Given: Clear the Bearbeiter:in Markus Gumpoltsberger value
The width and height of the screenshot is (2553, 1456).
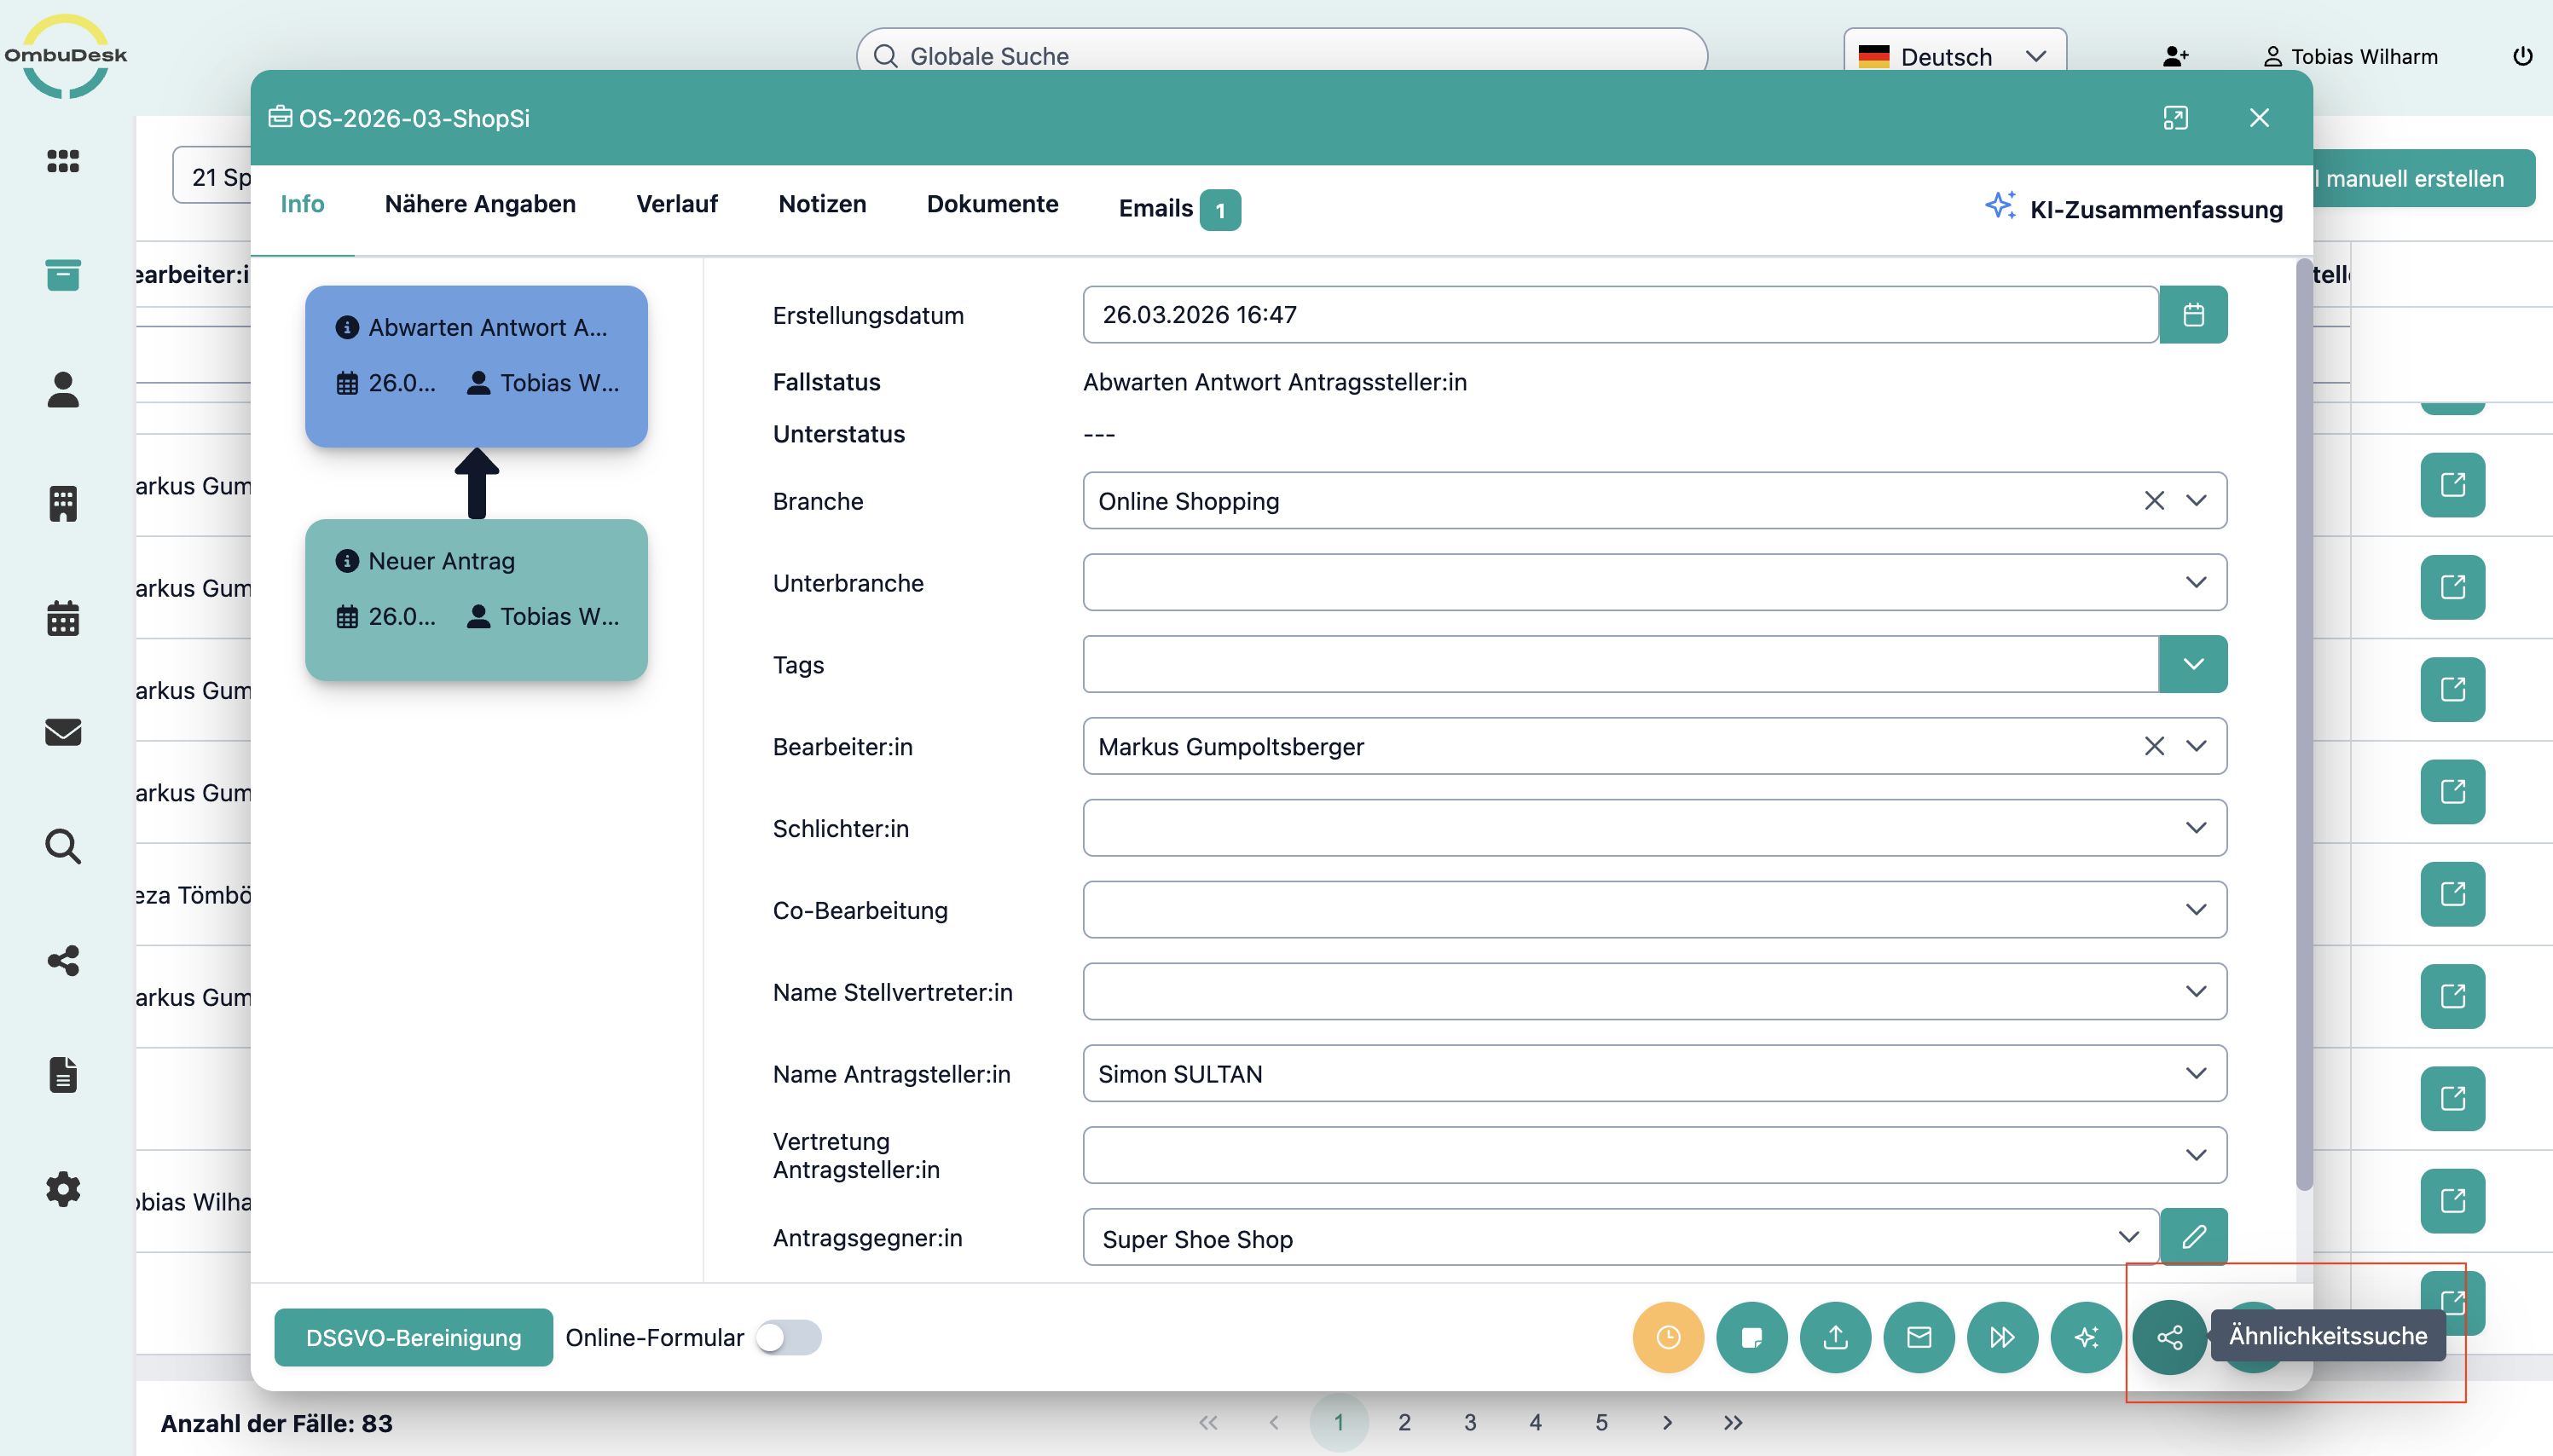Looking at the screenshot, I should coord(2154,746).
